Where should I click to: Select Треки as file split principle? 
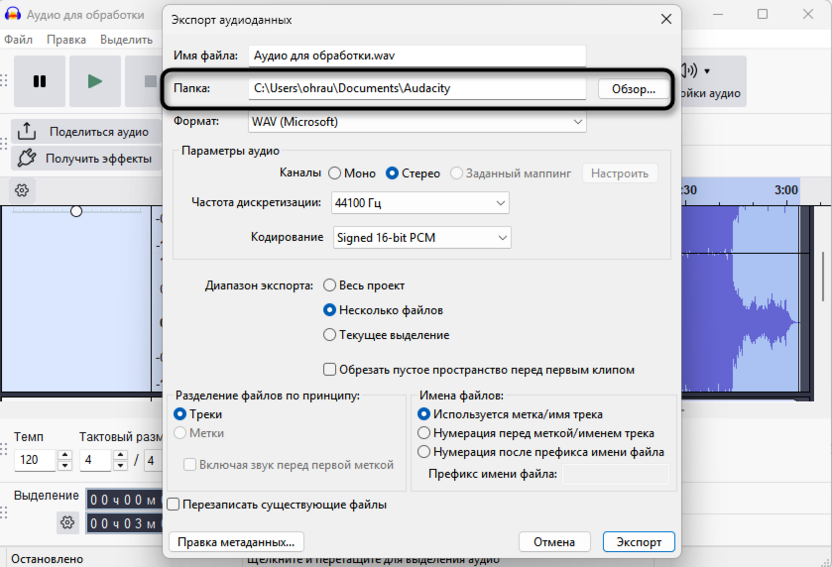180,414
